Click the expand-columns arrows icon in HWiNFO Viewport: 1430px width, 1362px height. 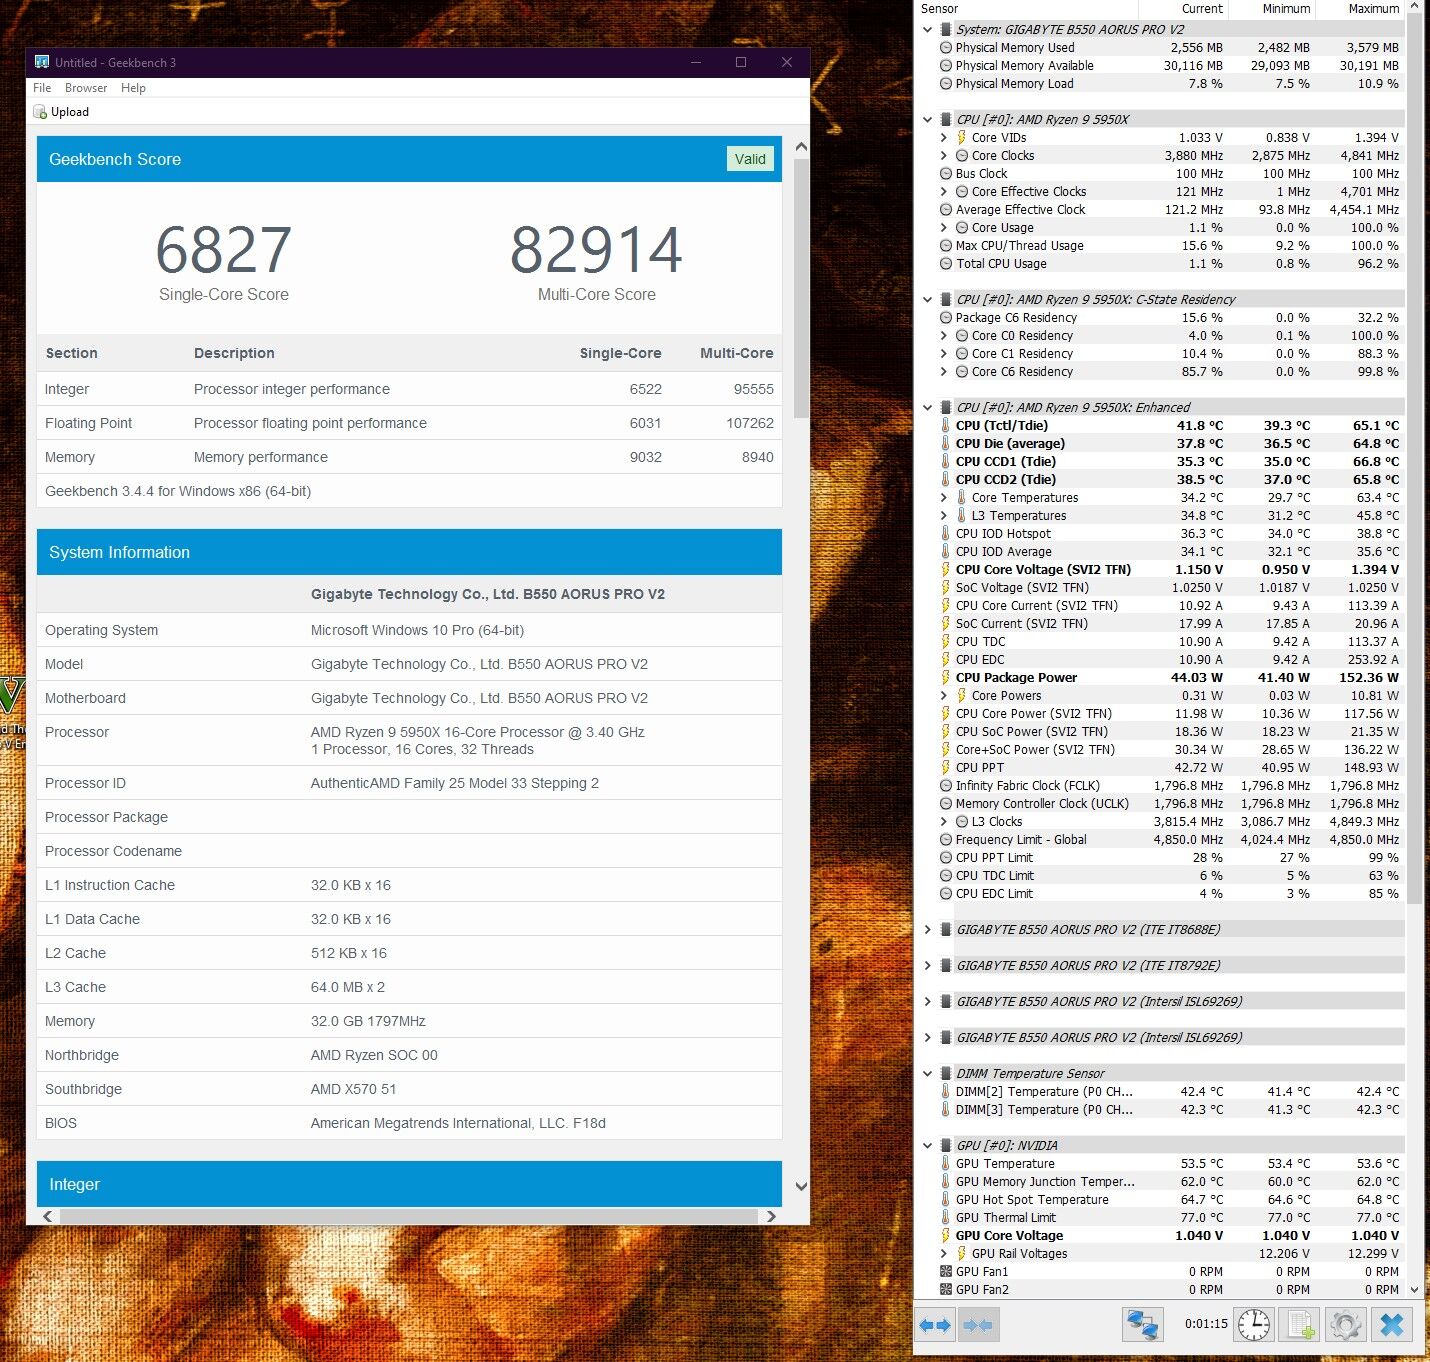tap(935, 1325)
